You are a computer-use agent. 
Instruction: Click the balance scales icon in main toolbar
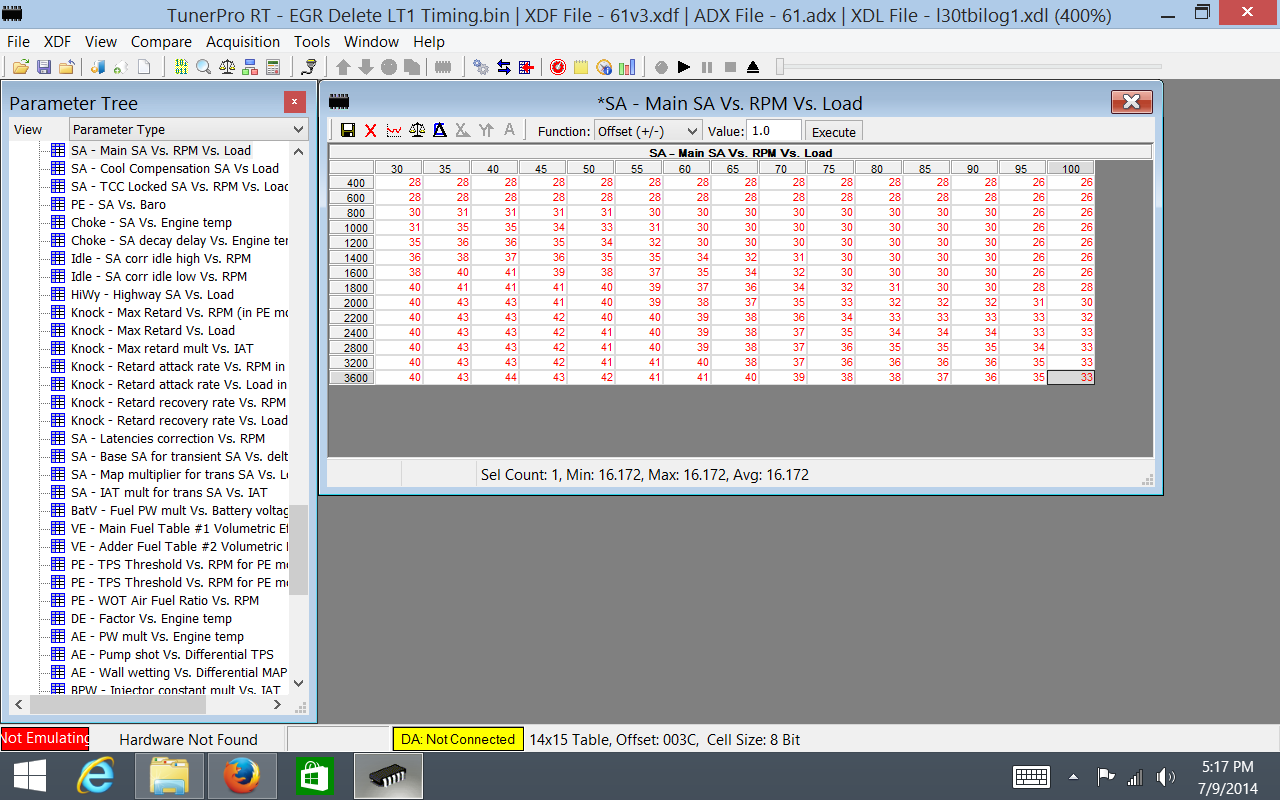point(227,67)
